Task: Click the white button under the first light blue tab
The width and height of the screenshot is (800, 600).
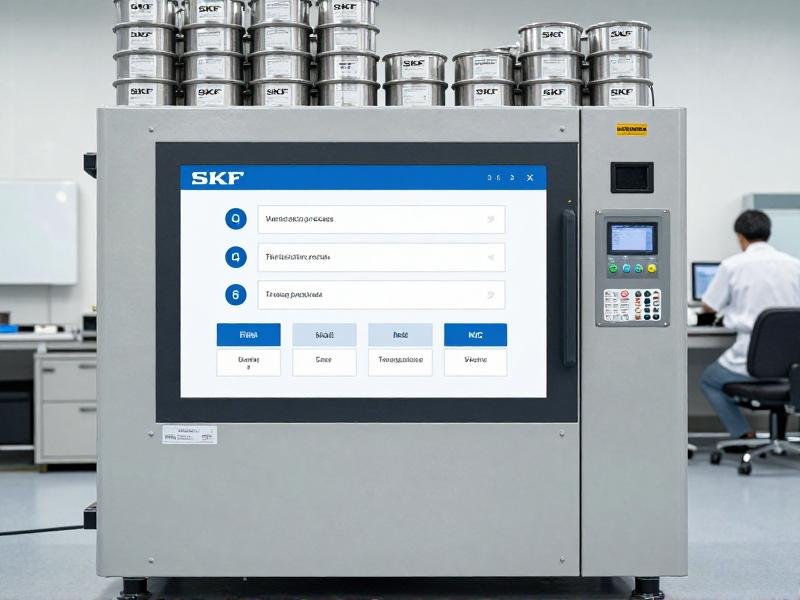Action: coord(324,362)
